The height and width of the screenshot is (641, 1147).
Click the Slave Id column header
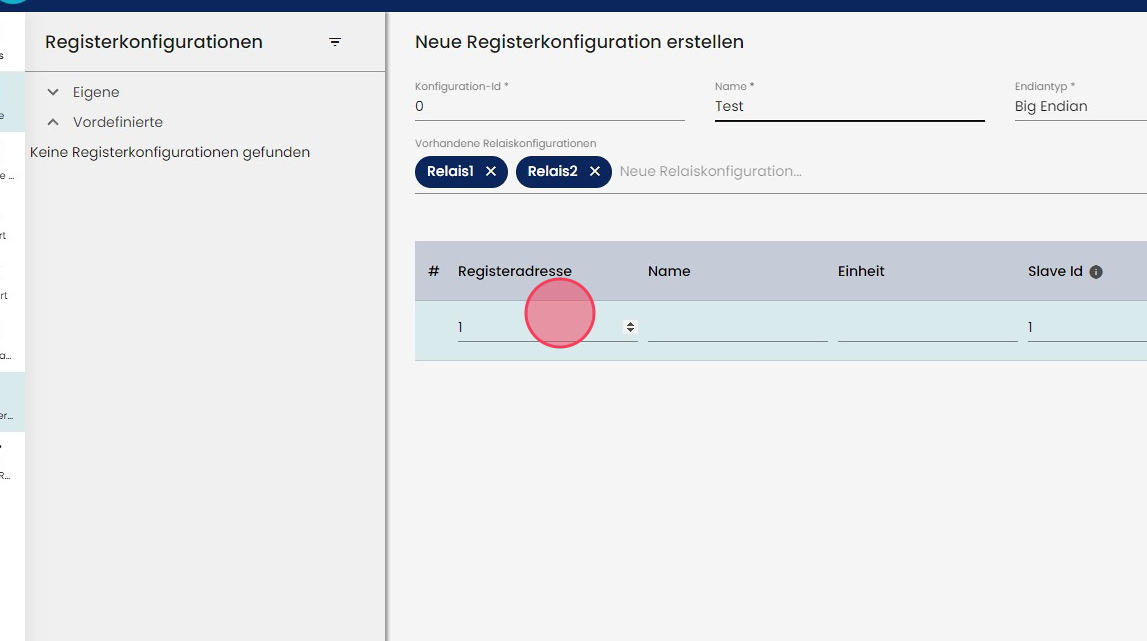point(1055,271)
